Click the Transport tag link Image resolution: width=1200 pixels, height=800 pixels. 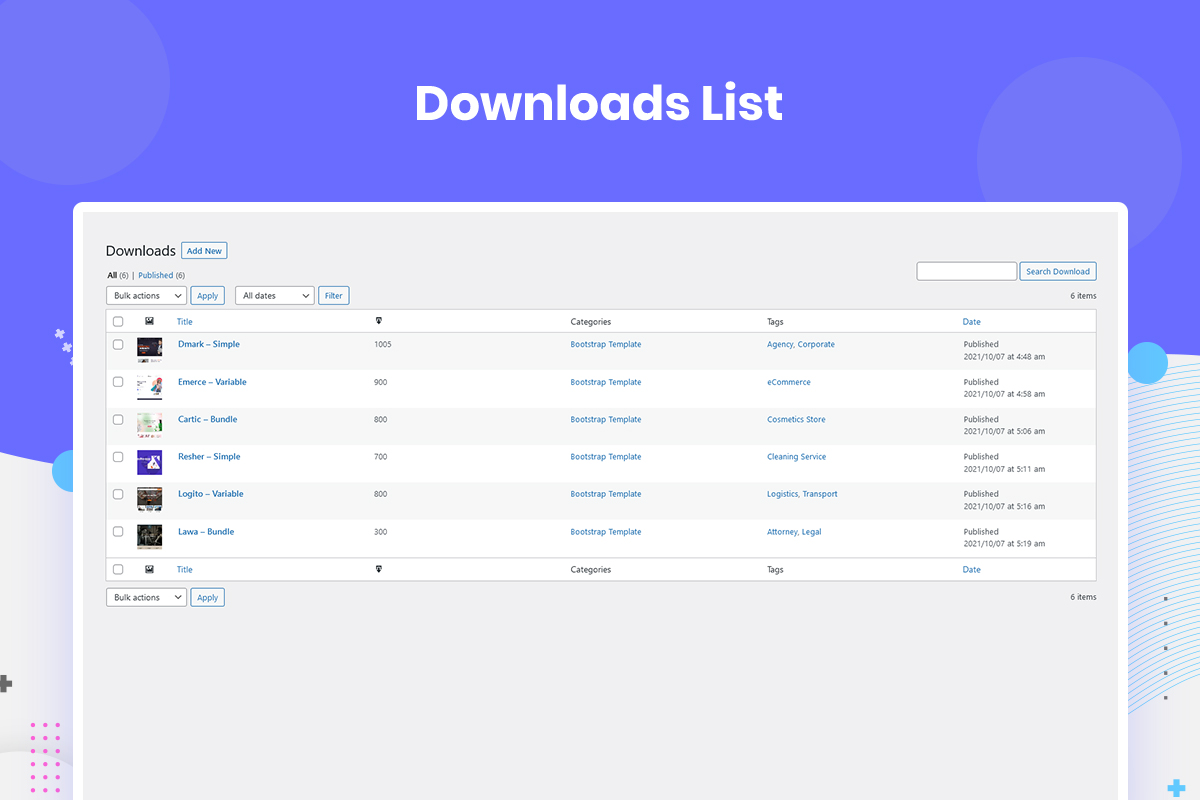[x=820, y=494]
